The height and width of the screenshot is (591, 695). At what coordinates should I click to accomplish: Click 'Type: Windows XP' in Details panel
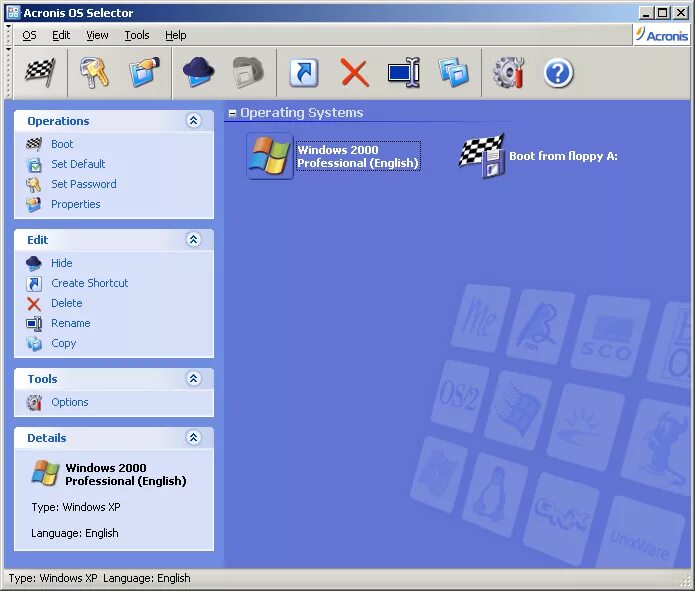[76, 507]
